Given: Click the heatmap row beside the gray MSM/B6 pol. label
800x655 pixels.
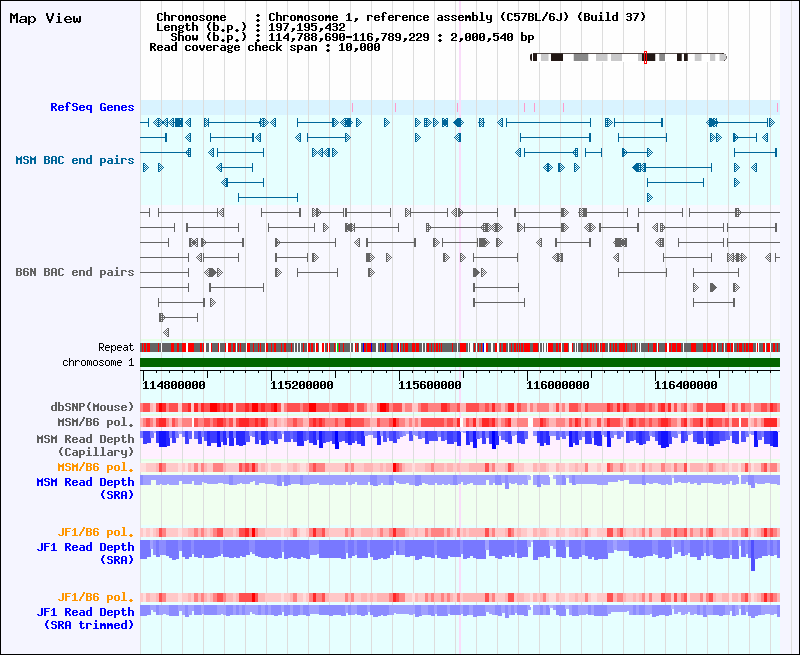Looking at the screenshot, I should [x=460, y=422].
